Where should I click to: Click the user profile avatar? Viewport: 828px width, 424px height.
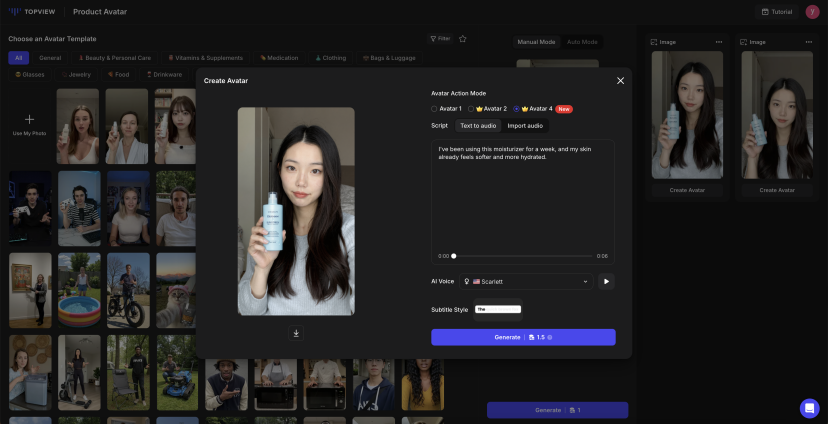[x=811, y=12]
